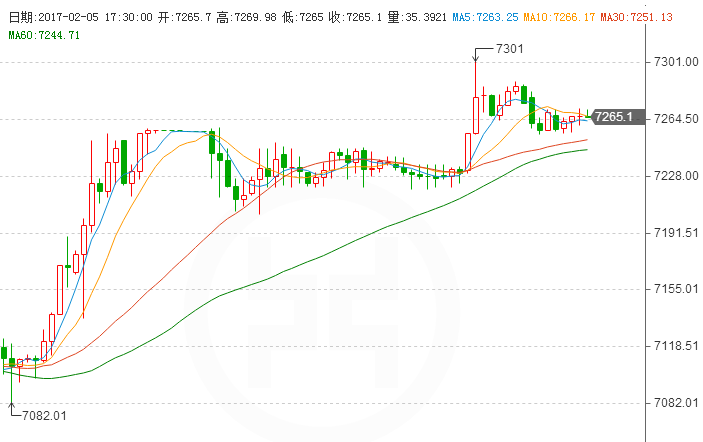Viewport: 703px width, 442px height.
Task: Click the 7228.00 axis label
Action: (x=676, y=176)
